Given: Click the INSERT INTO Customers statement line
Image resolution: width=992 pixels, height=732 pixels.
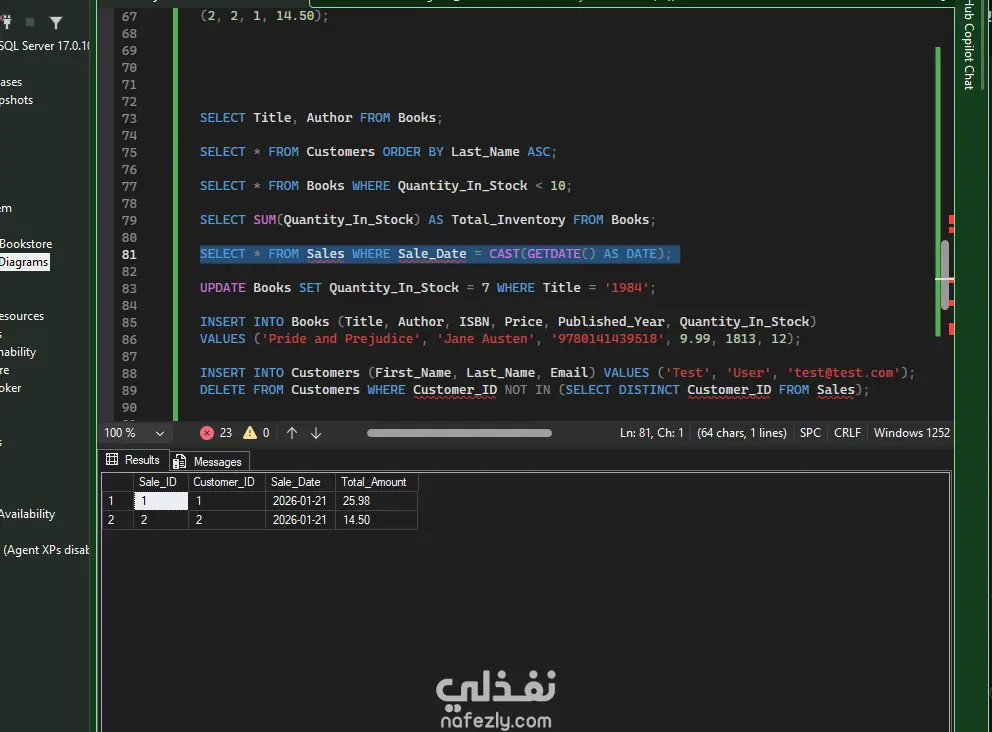Looking at the screenshot, I should (x=557, y=373).
